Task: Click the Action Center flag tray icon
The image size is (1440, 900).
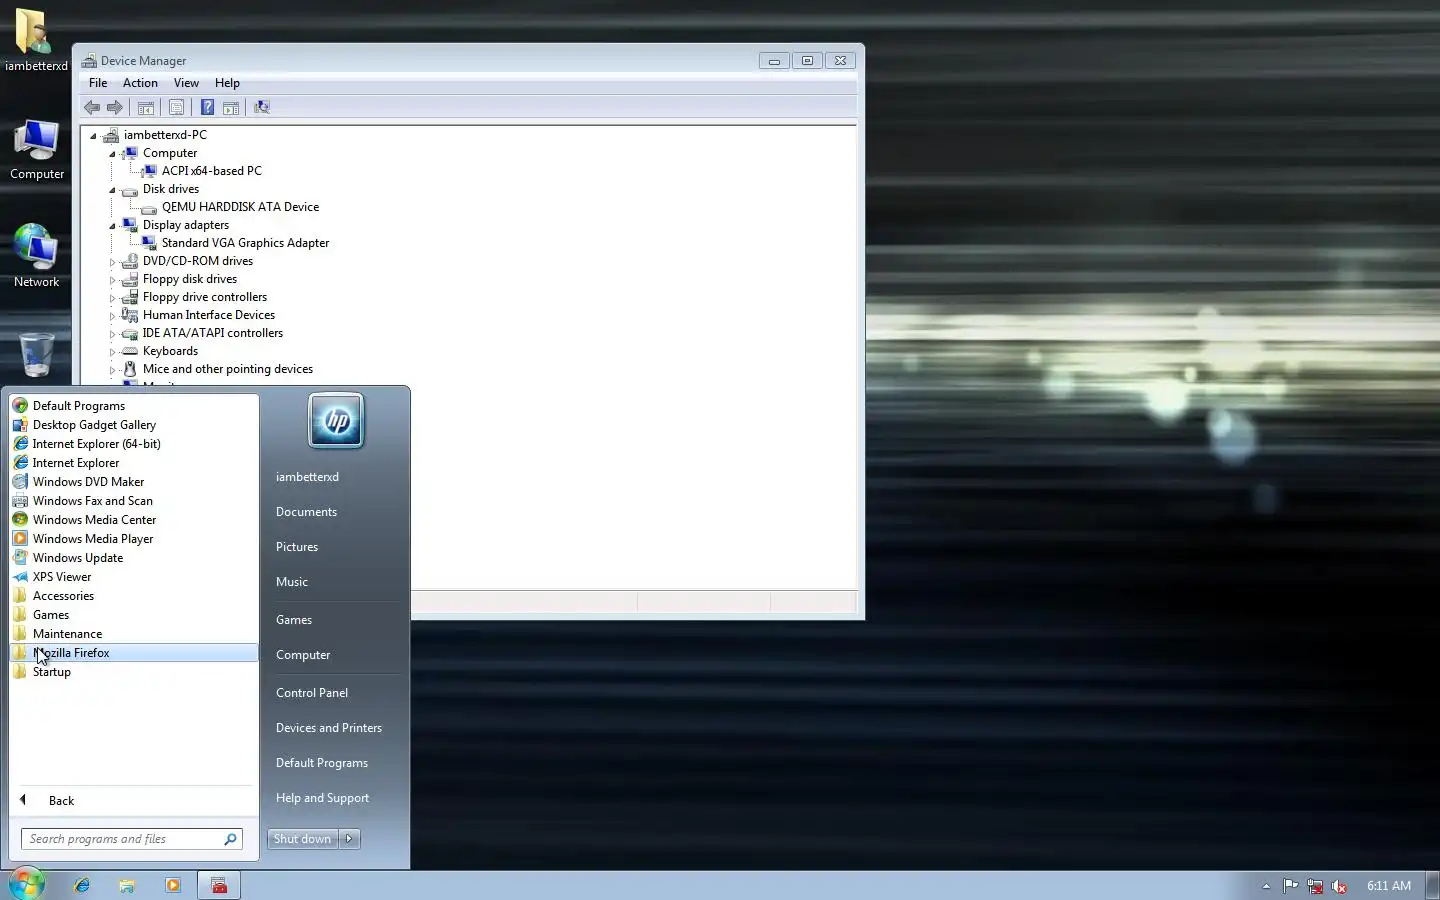Action: (x=1291, y=885)
